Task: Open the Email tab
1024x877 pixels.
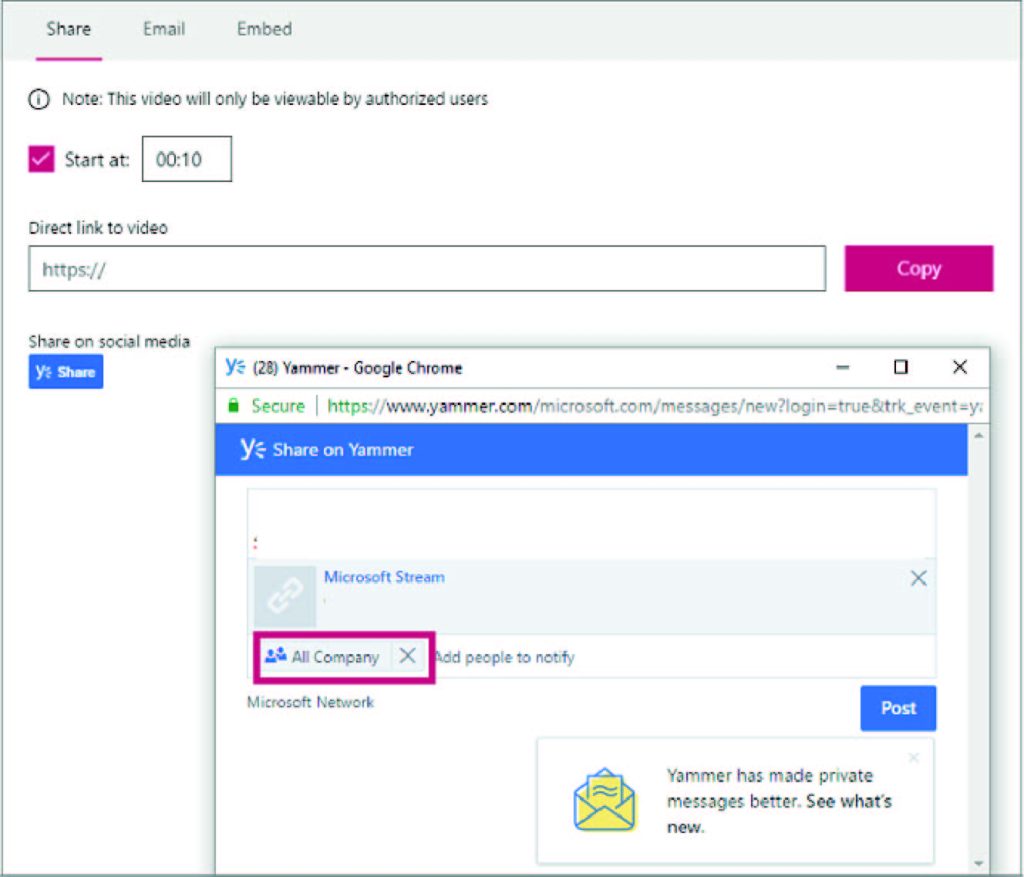Action: [x=164, y=29]
